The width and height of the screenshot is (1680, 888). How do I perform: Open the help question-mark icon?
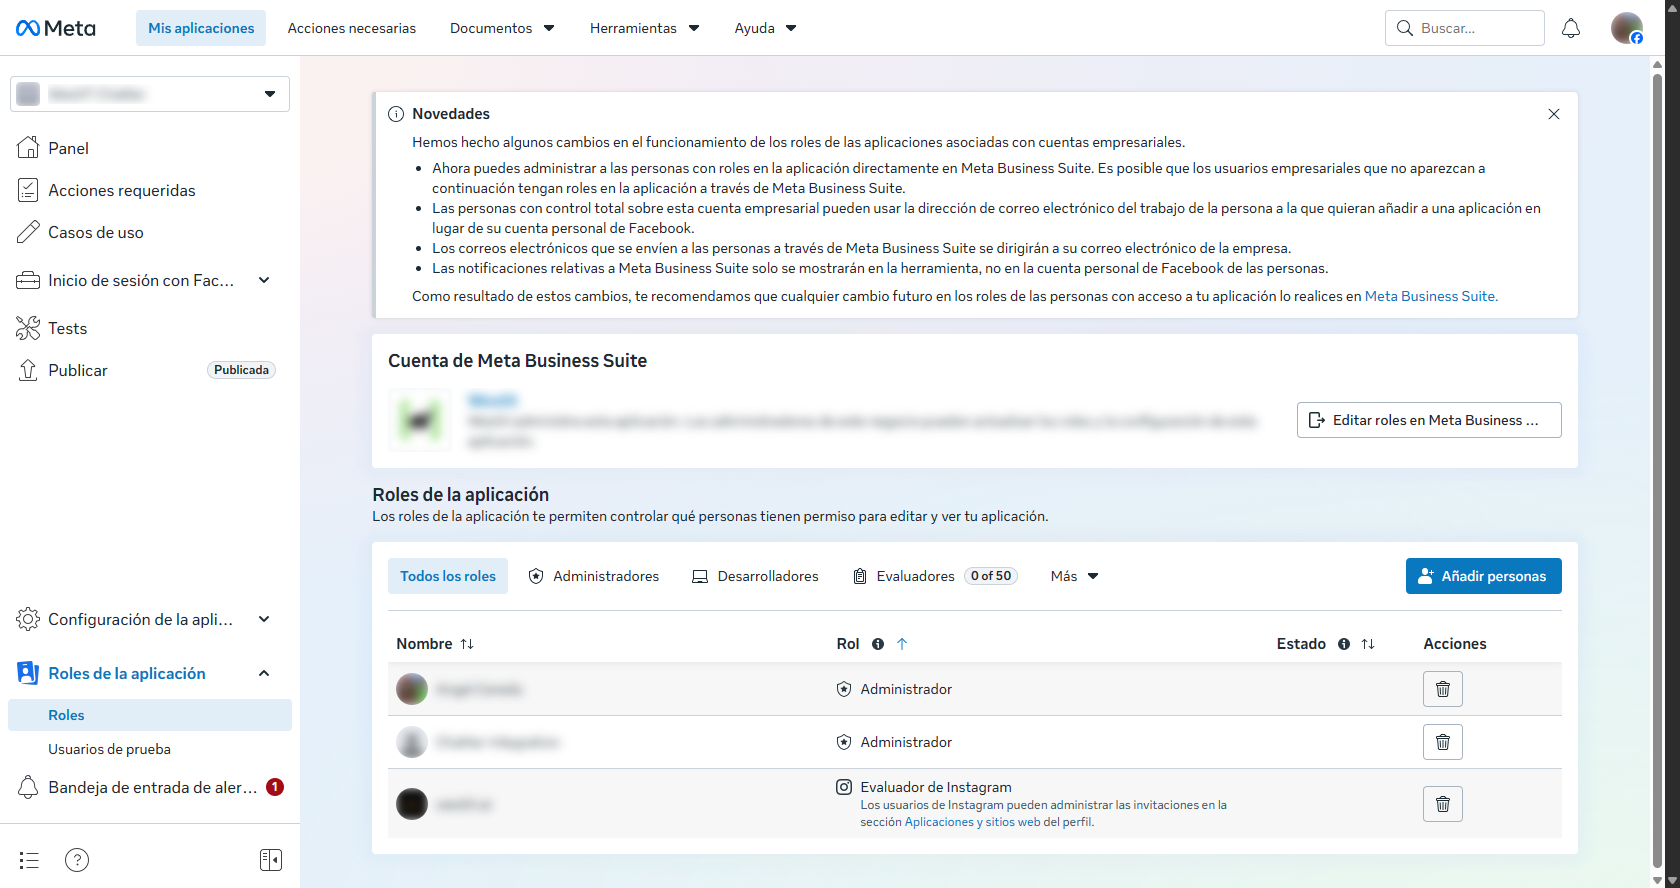point(77,860)
